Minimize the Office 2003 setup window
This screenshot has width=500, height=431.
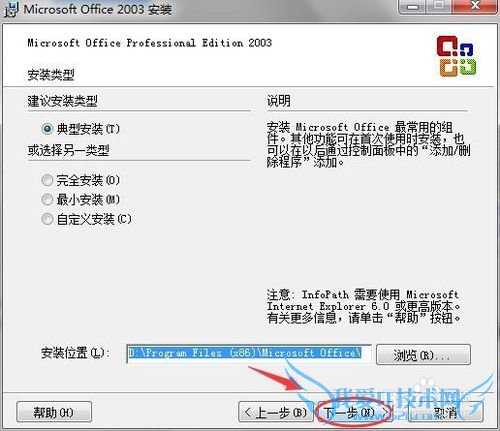point(413,7)
